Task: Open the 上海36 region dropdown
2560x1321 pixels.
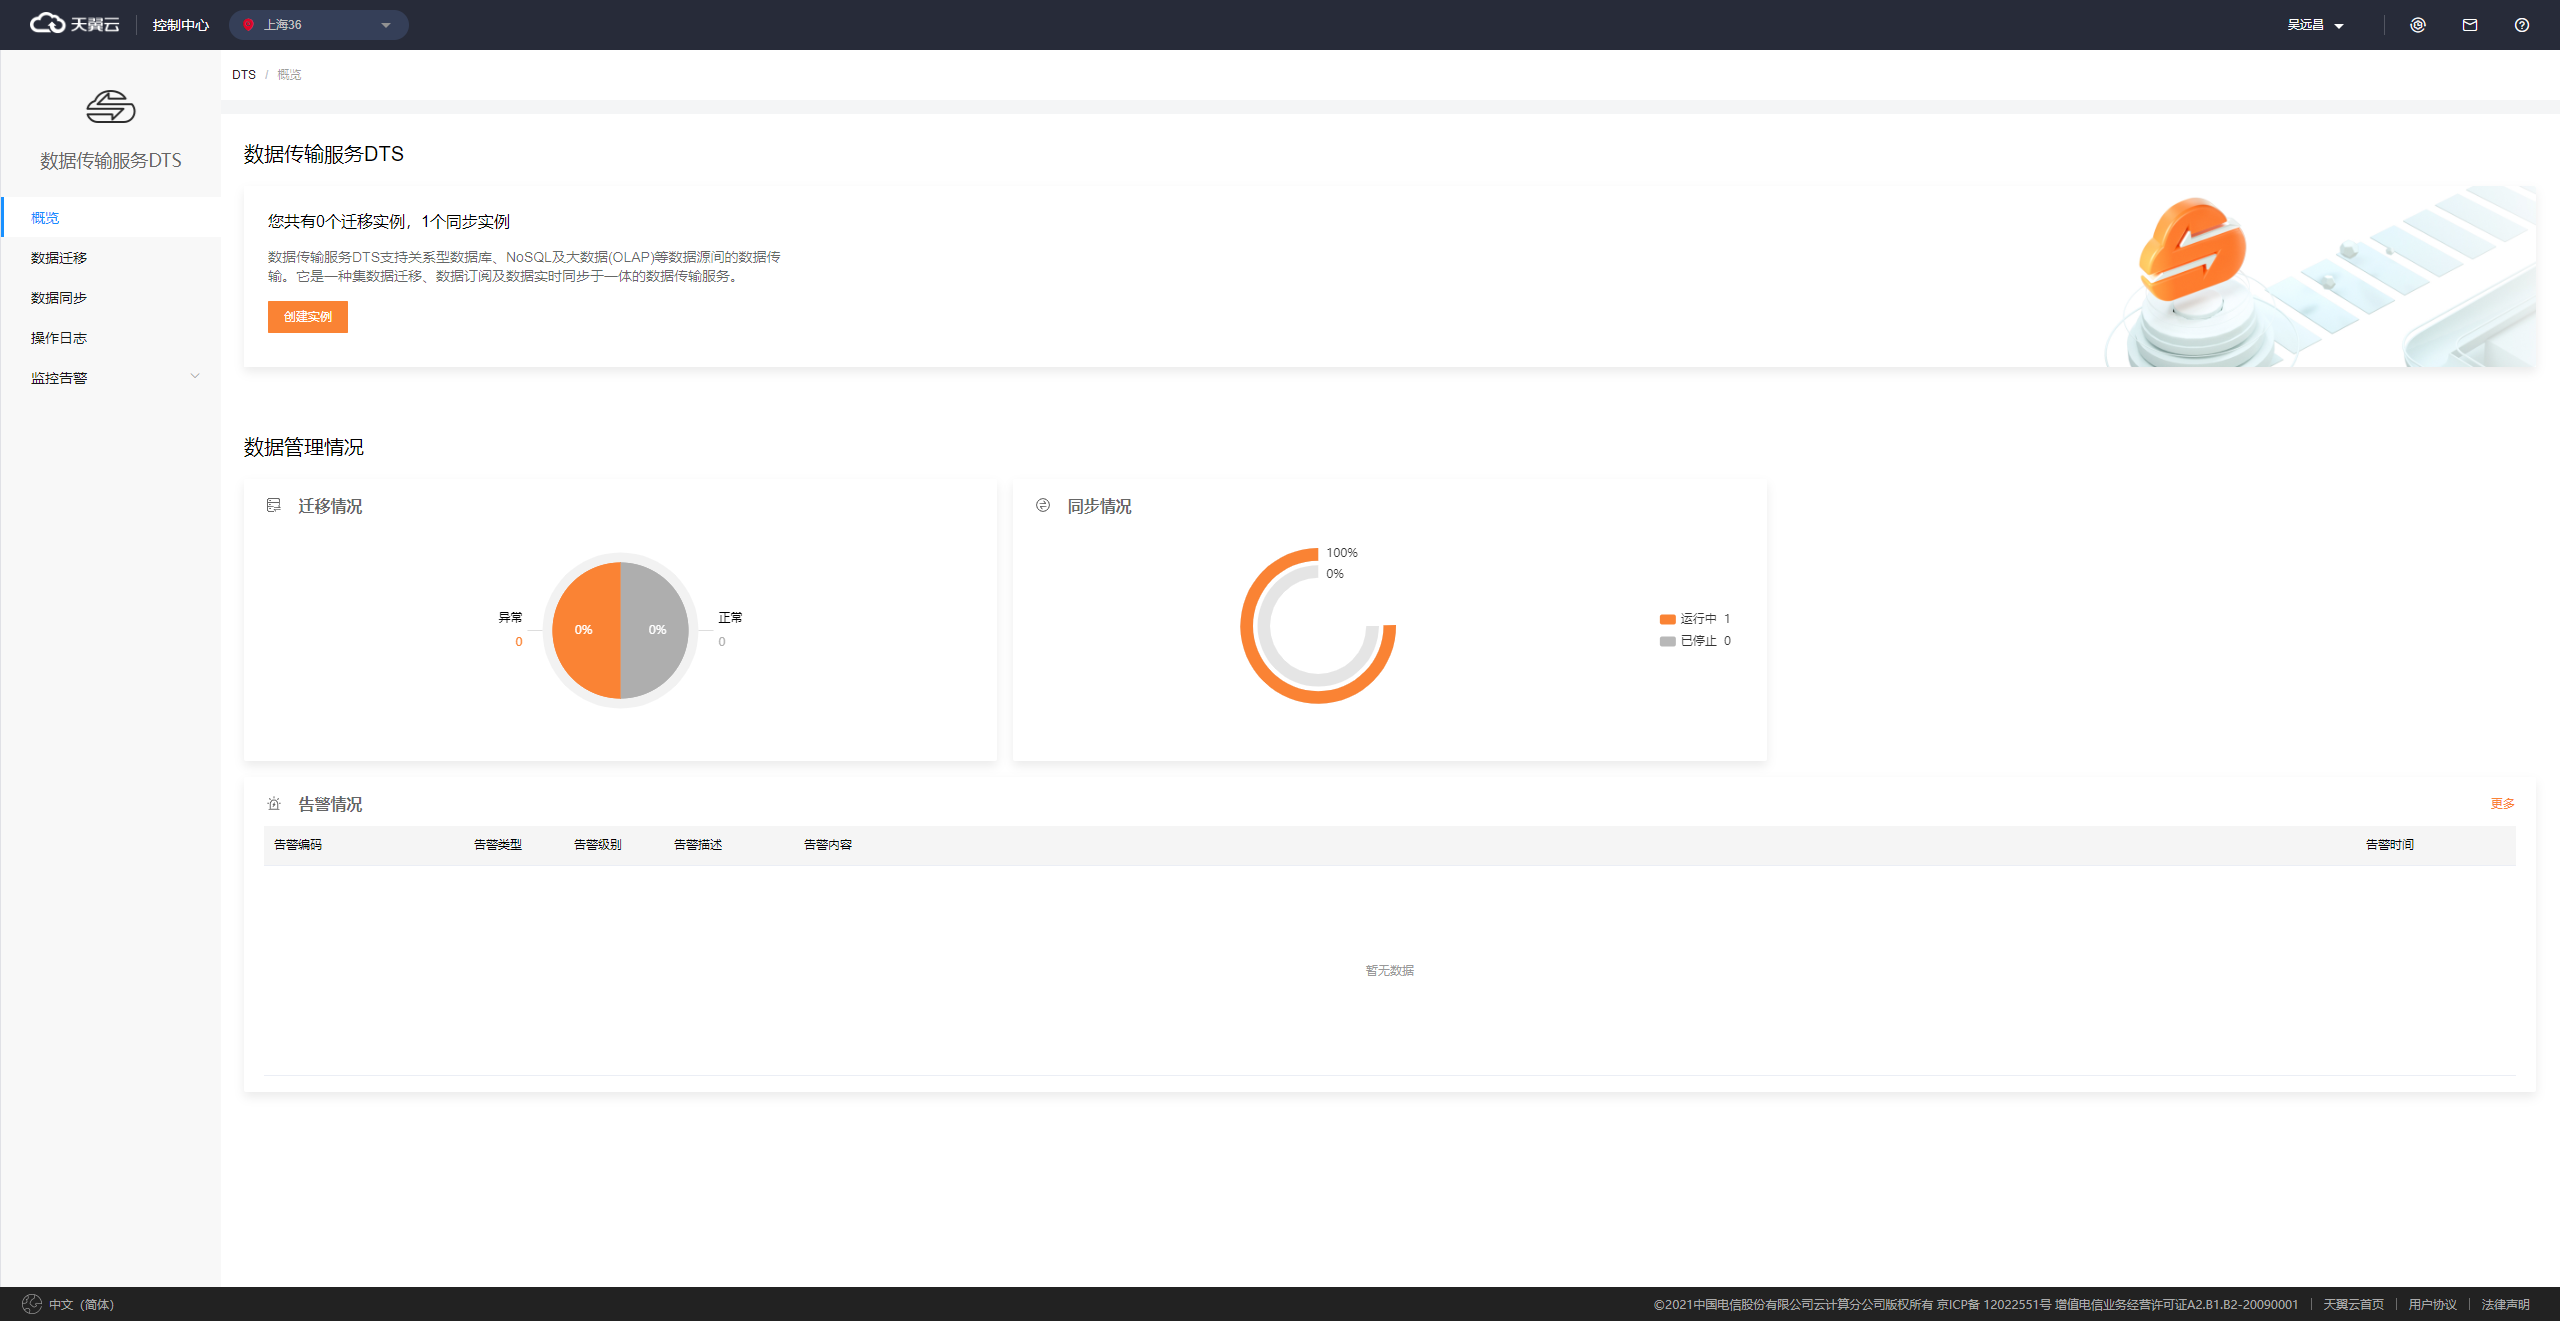Action: tap(318, 25)
